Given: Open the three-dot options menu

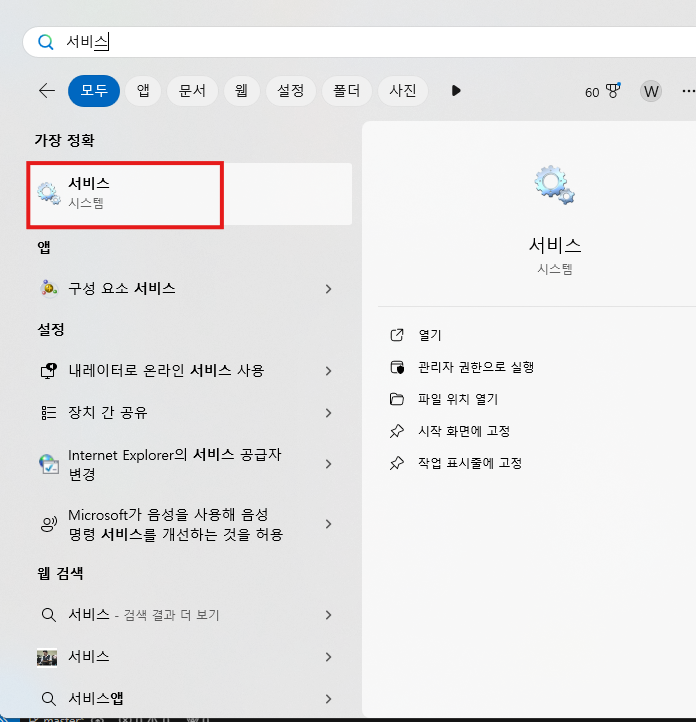Looking at the screenshot, I should tap(688, 91).
